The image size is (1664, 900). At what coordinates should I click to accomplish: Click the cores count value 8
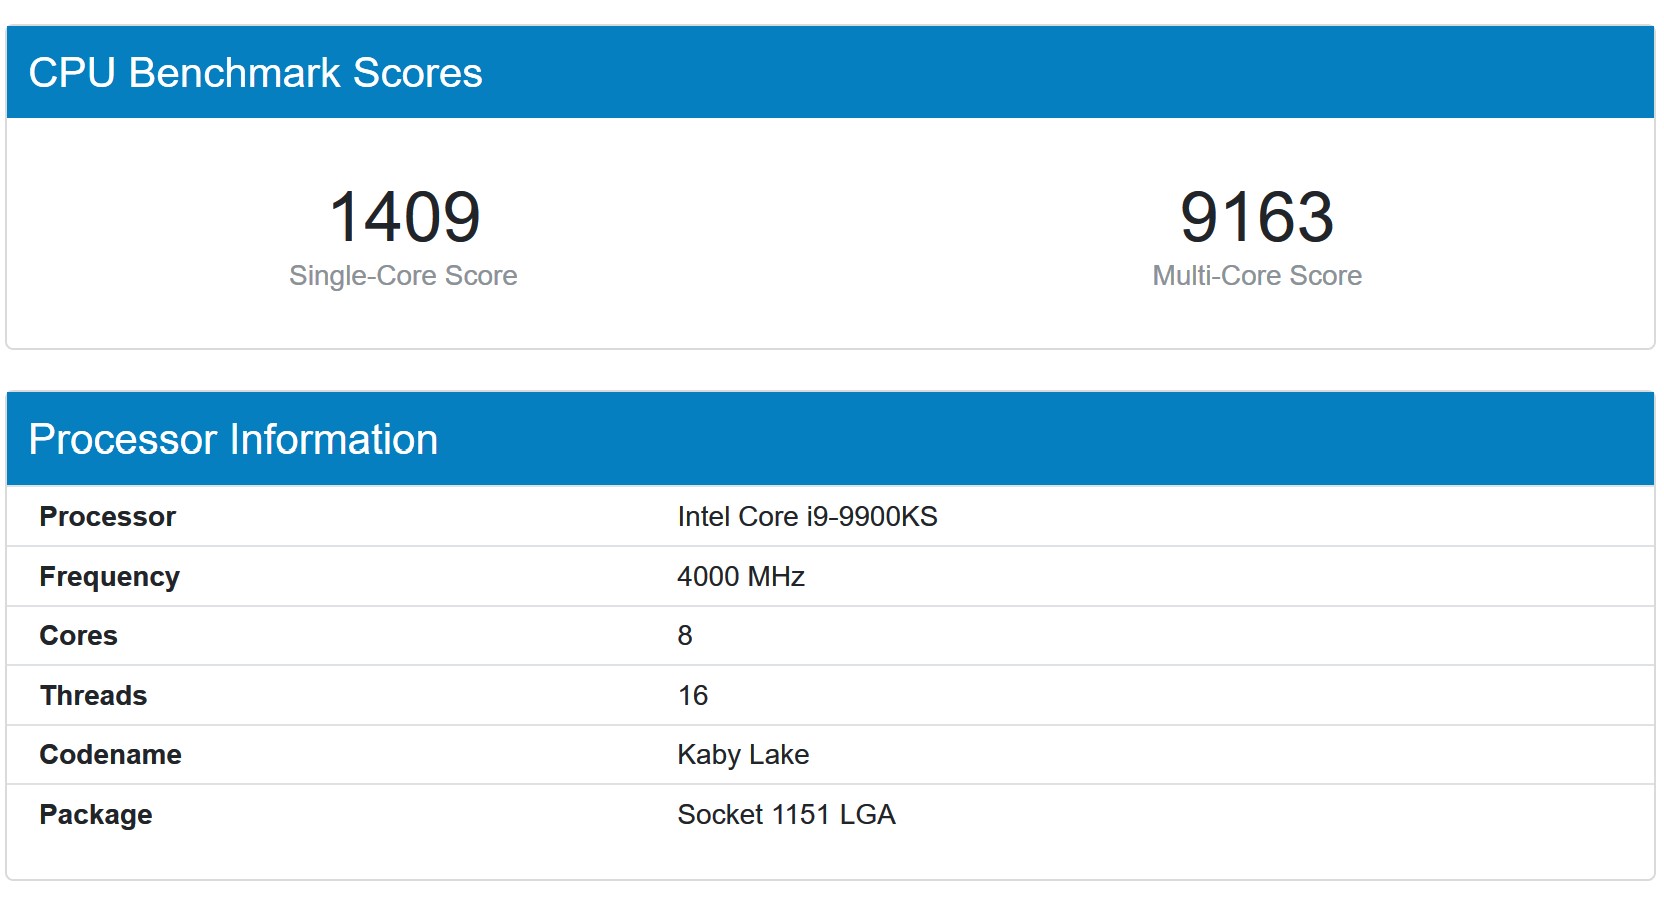(x=683, y=636)
